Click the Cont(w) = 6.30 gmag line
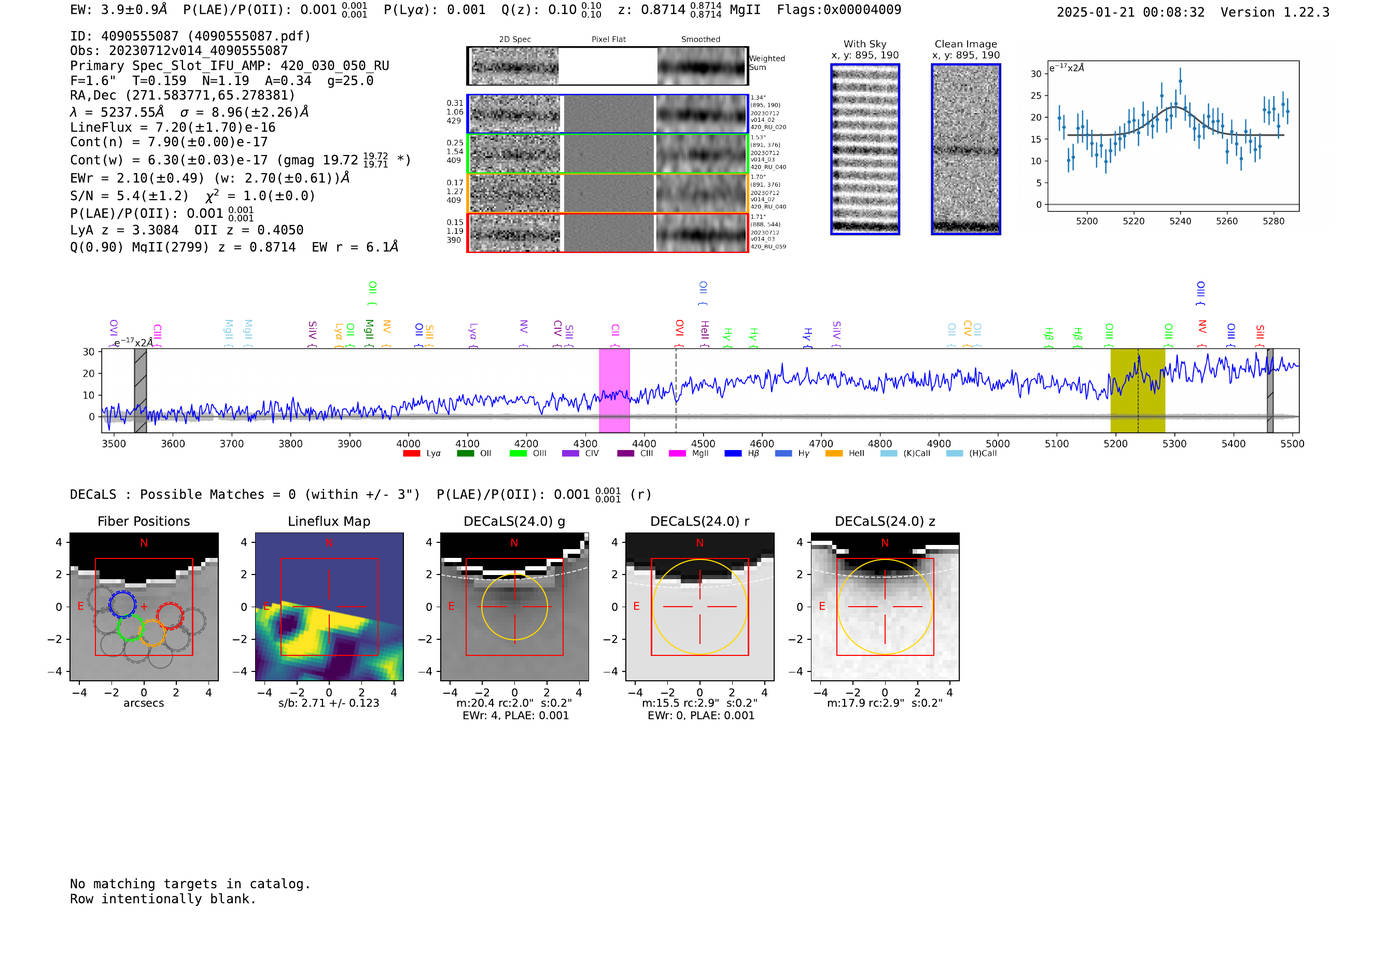This screenshot has height=953, width=1400. [241, 160]
